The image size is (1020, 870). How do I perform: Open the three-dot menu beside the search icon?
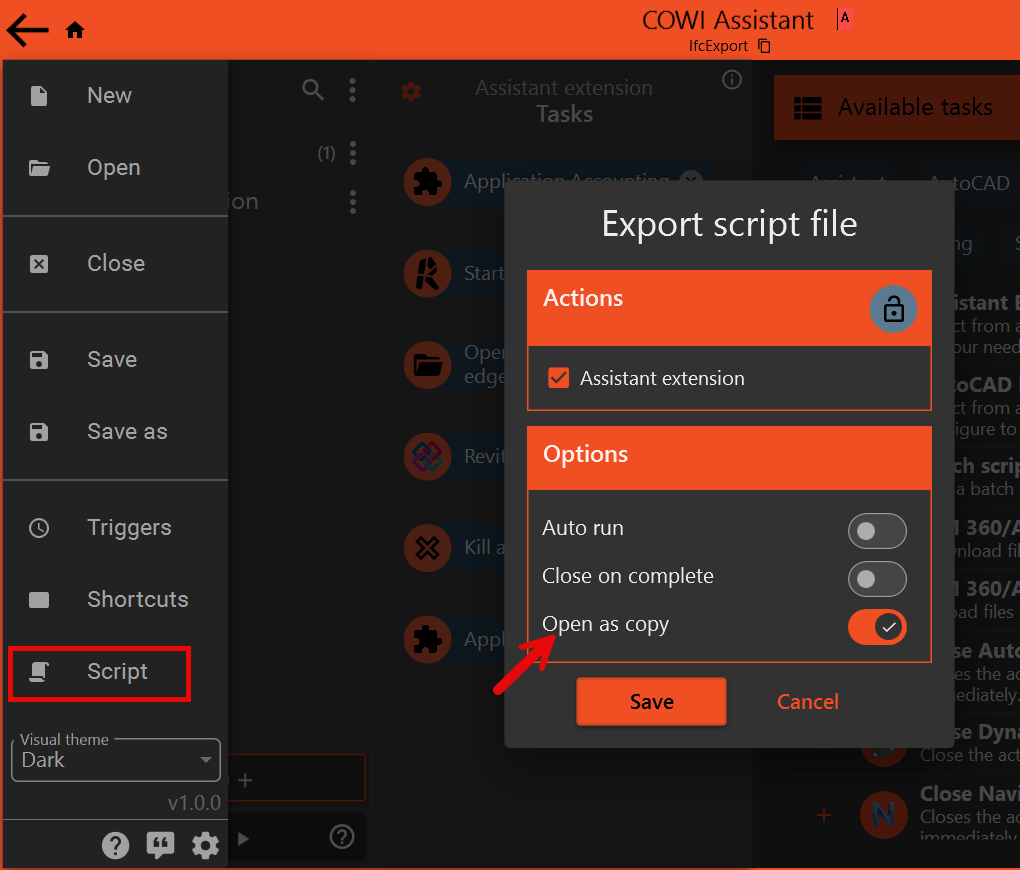click(352, 89)
